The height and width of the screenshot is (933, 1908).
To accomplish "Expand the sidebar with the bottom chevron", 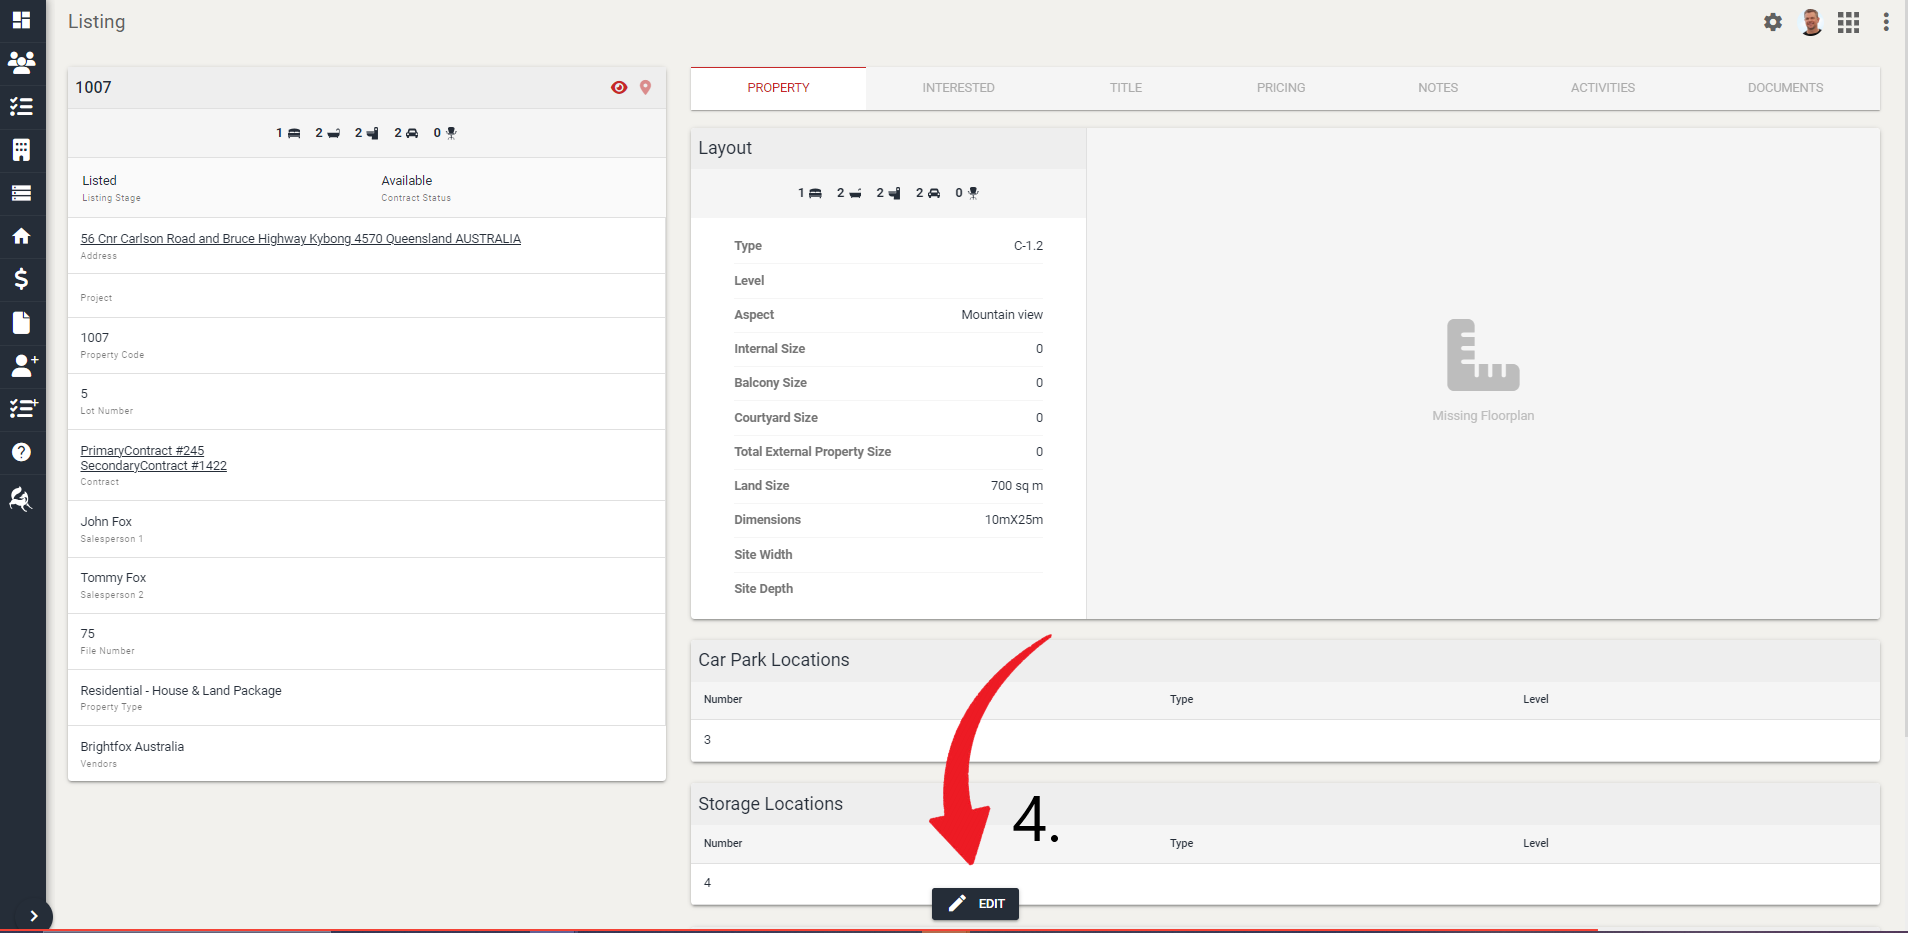I will [36, 916].
